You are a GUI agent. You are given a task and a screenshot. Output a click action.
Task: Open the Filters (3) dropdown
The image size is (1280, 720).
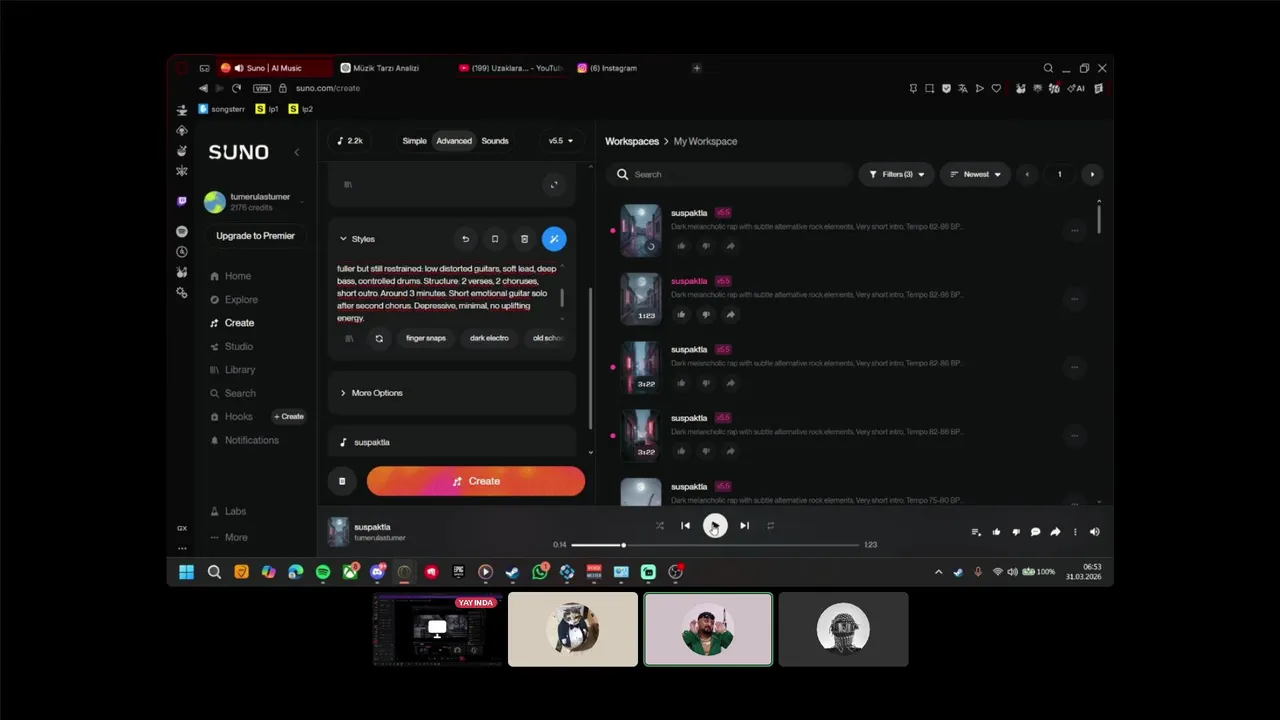pyautogui.click(x=897, y=174)
